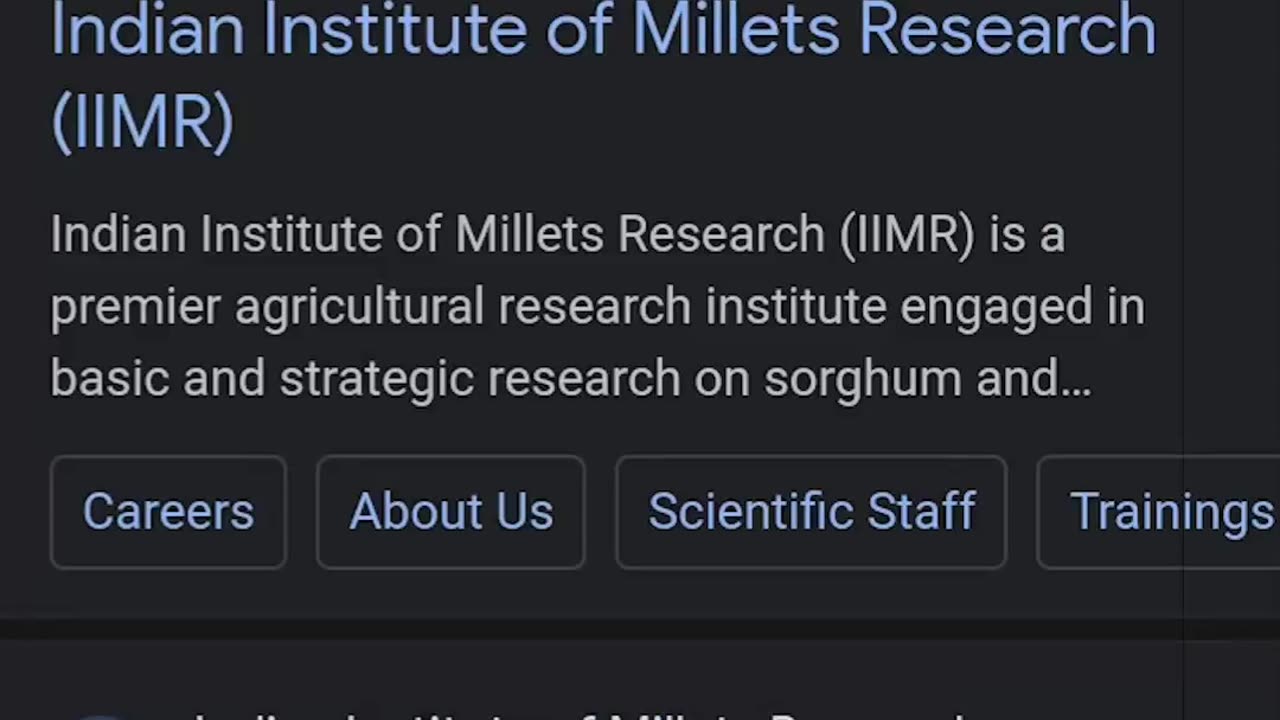Select the Scientific Staff sitelink chip

[x=811, y=512]
